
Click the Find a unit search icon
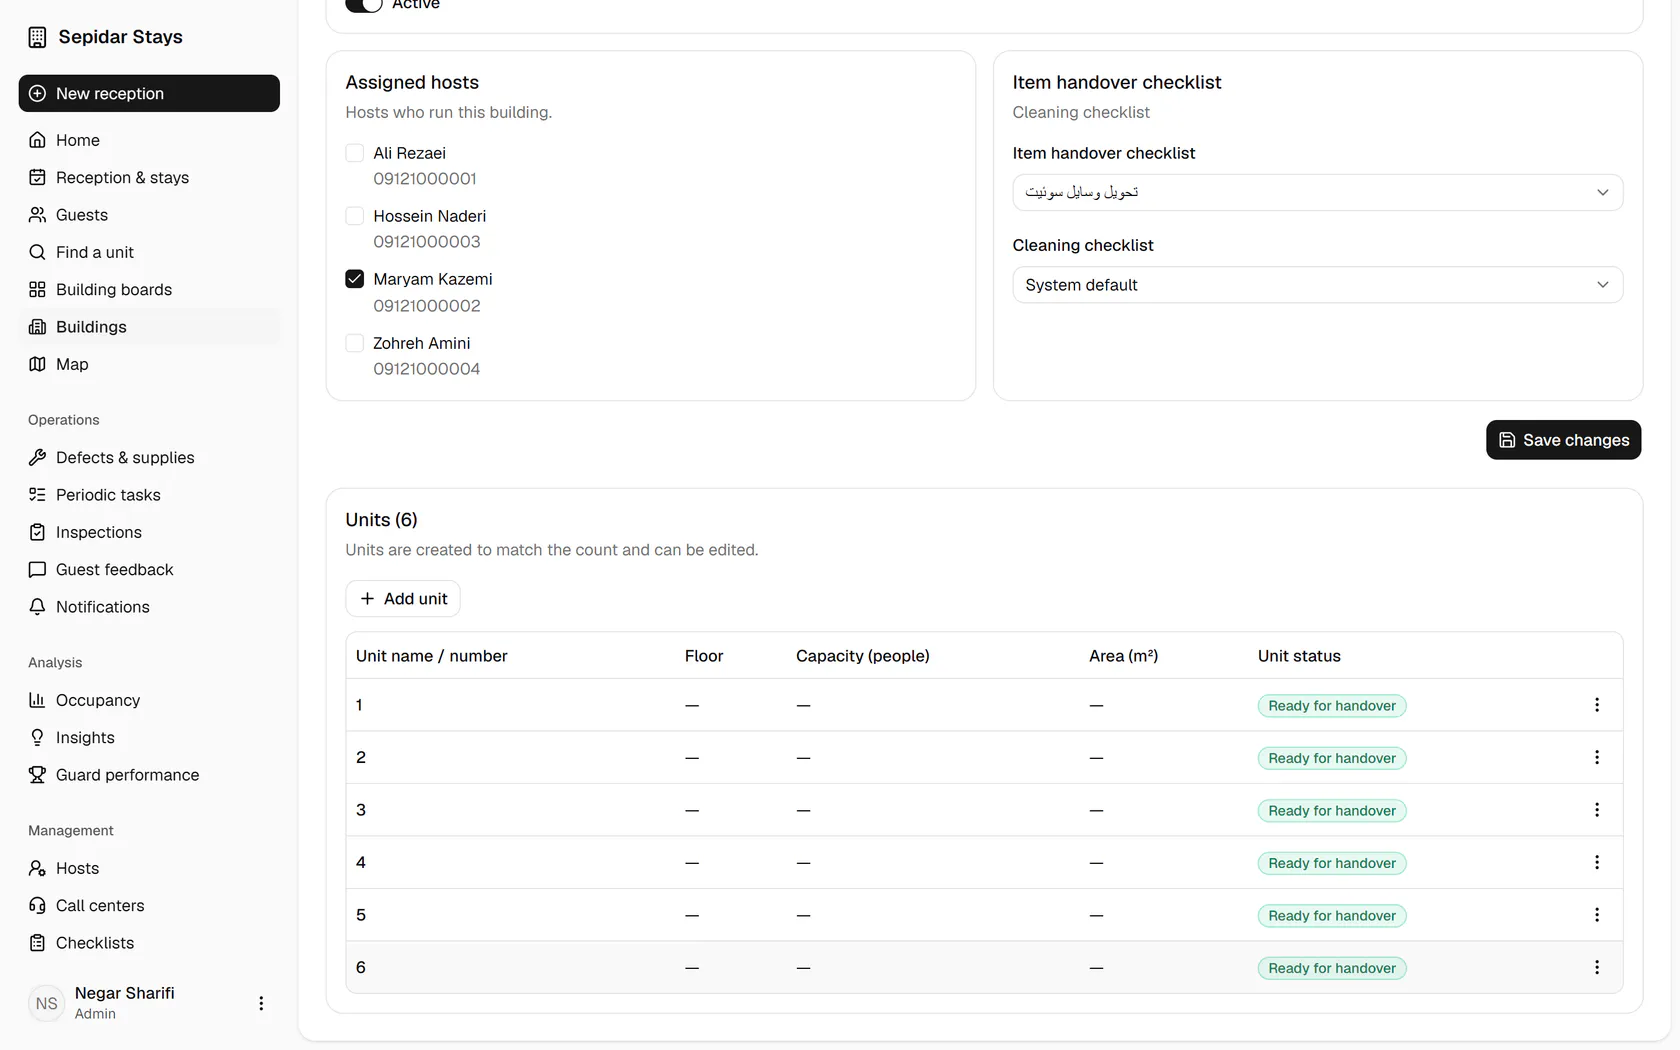point(37,252)
